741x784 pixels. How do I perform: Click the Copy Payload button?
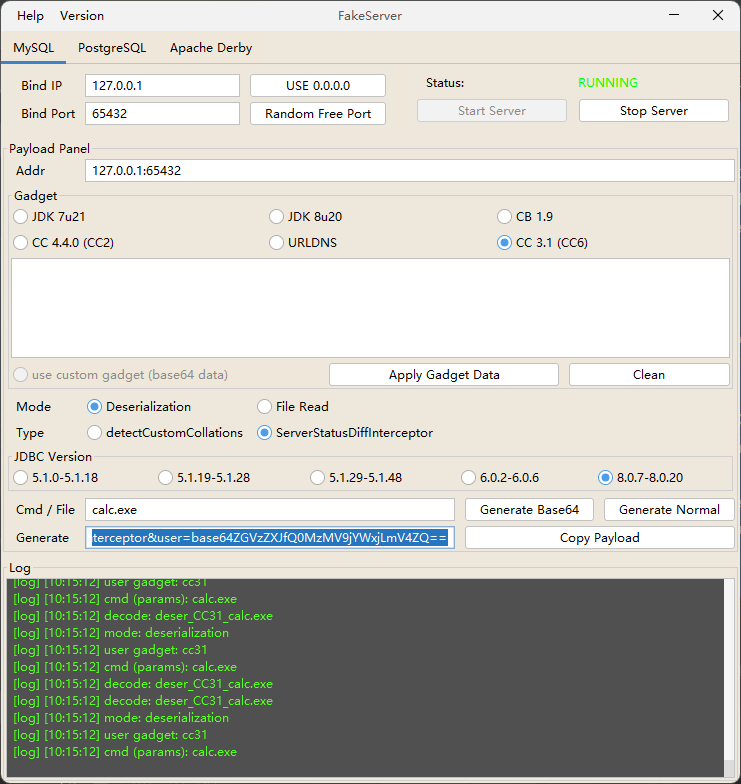pyautogui.click(x=599, y=538)
